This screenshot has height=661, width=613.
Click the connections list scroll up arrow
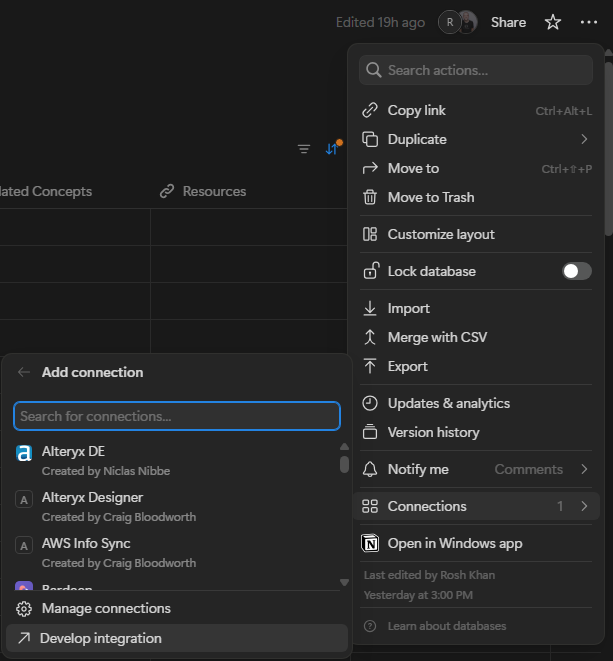(344, 446)
